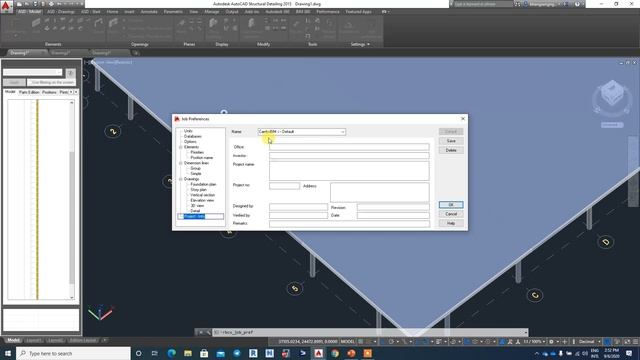Viewport: 640px width, 360px height.
Task: Switch to the Layout1 tab
Action: (33, 340)
